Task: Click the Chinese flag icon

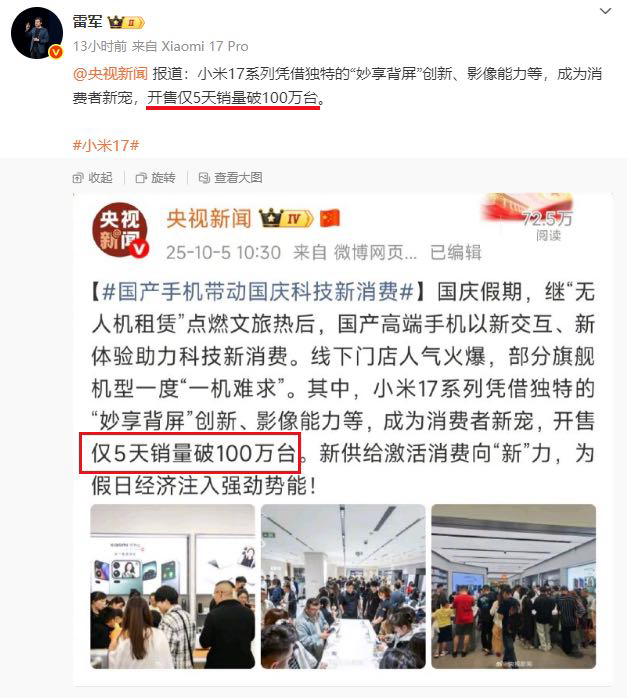Action: tap(330, 218)
